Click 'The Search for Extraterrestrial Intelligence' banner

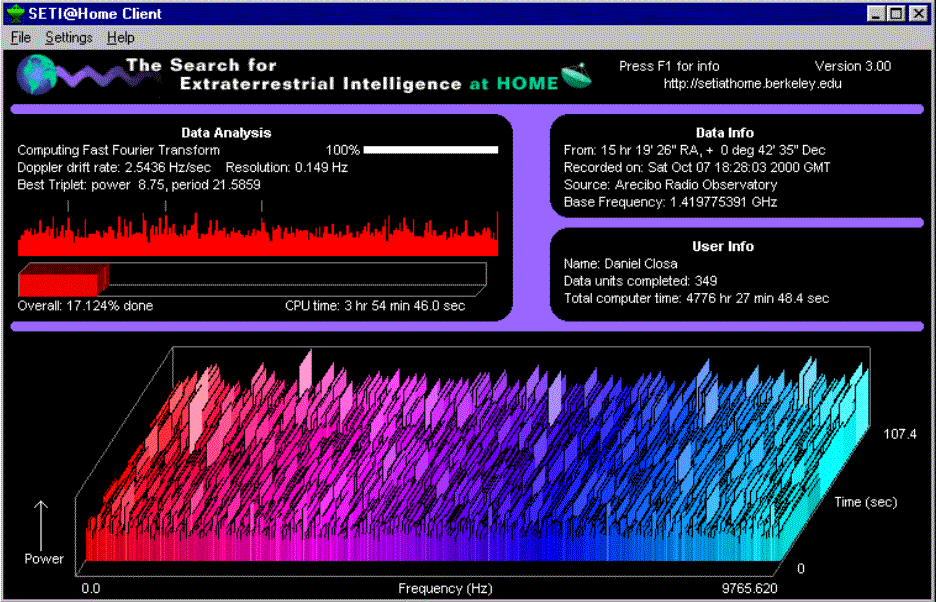pos(343,74)
